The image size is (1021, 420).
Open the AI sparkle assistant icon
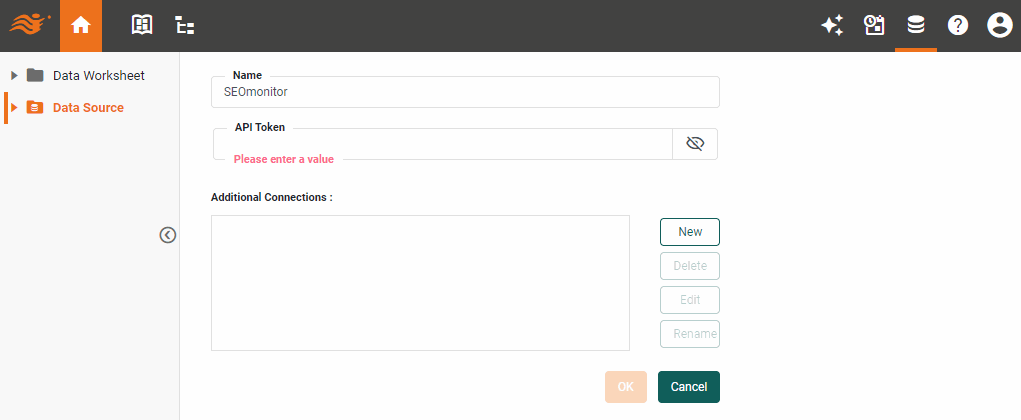[x=831, y=26]
